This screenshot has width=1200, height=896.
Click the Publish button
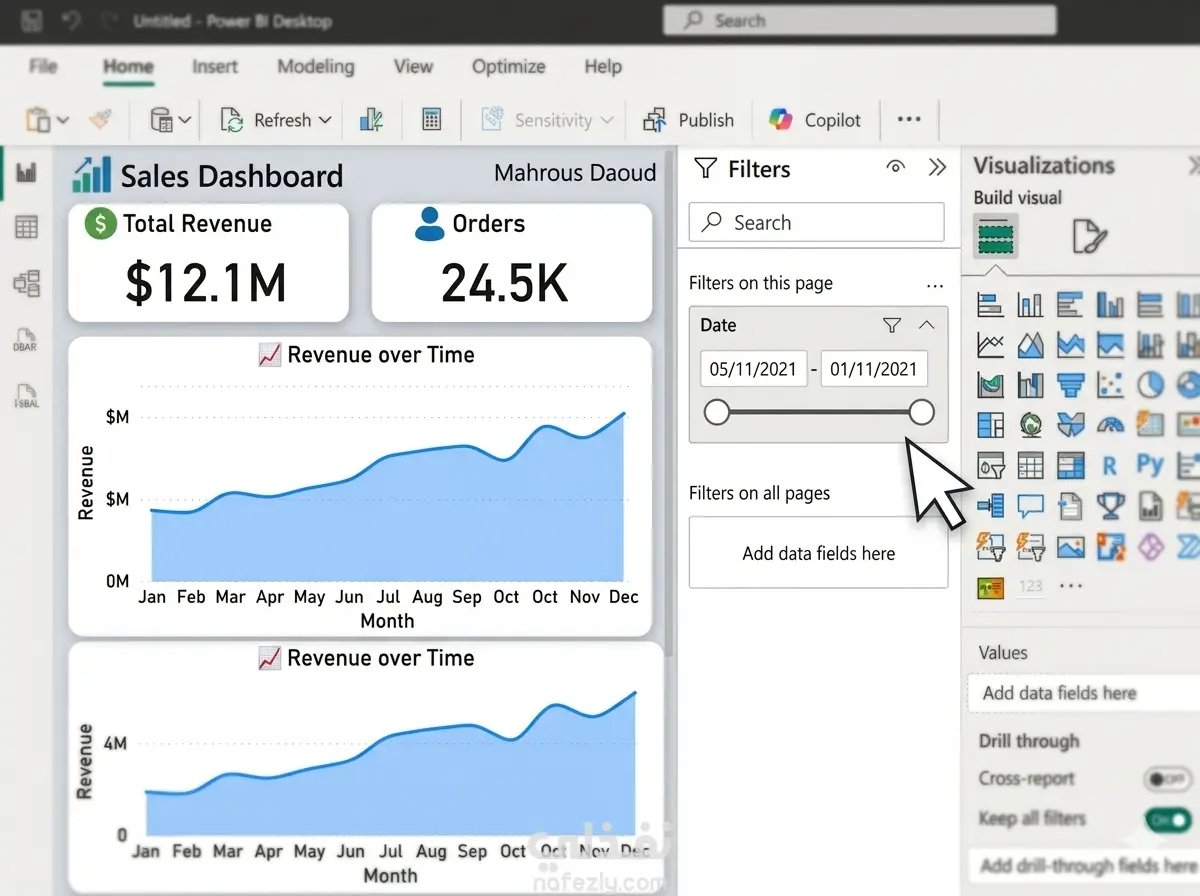pos(689,120)
